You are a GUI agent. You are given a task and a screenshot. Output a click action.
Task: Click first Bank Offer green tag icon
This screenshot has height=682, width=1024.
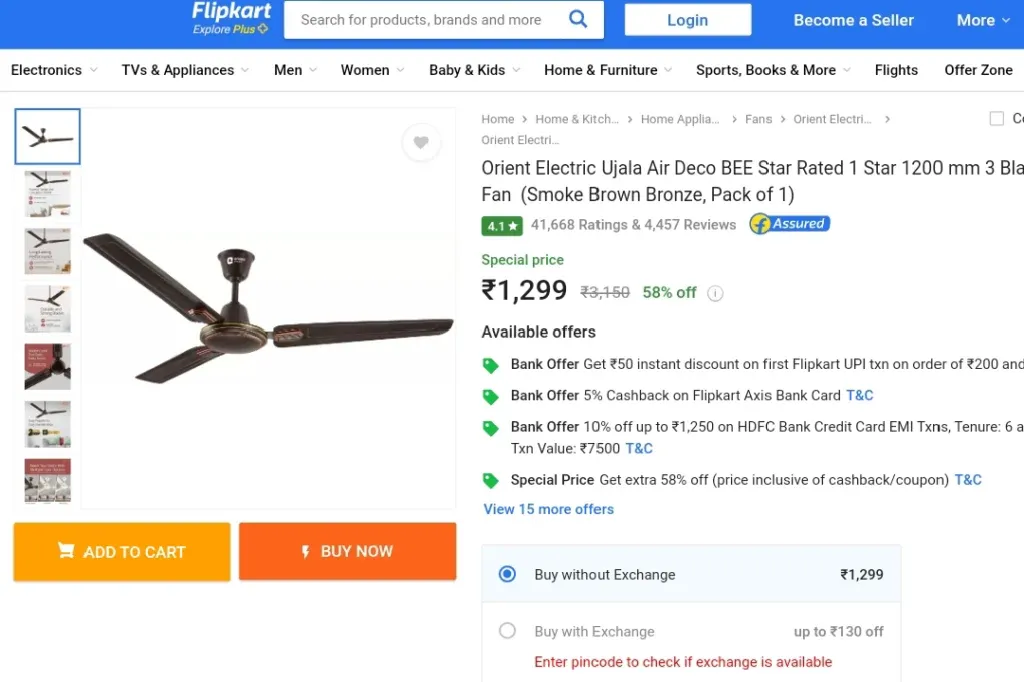tap(490, 365)
